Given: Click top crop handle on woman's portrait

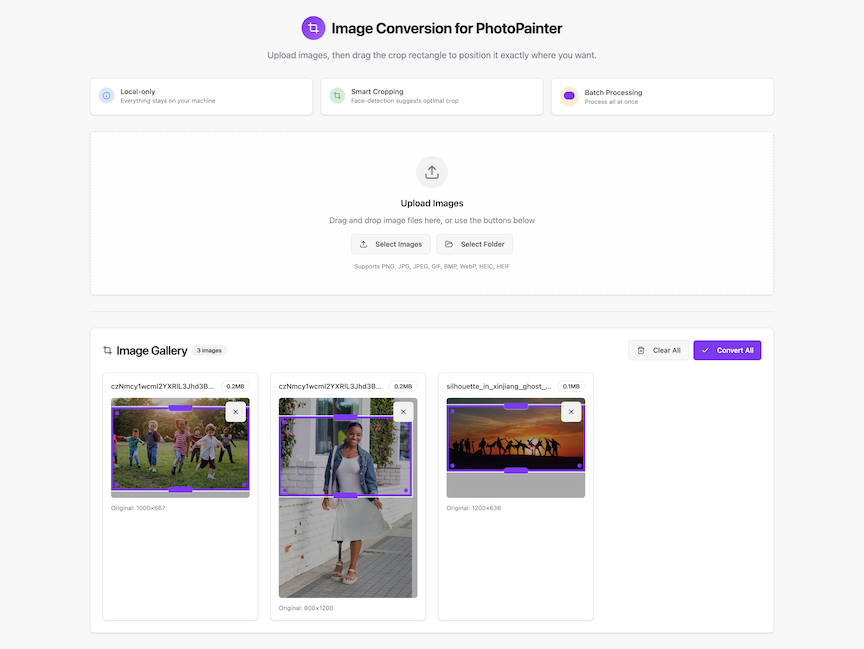Looking at the screenshot, I should 345,416.
